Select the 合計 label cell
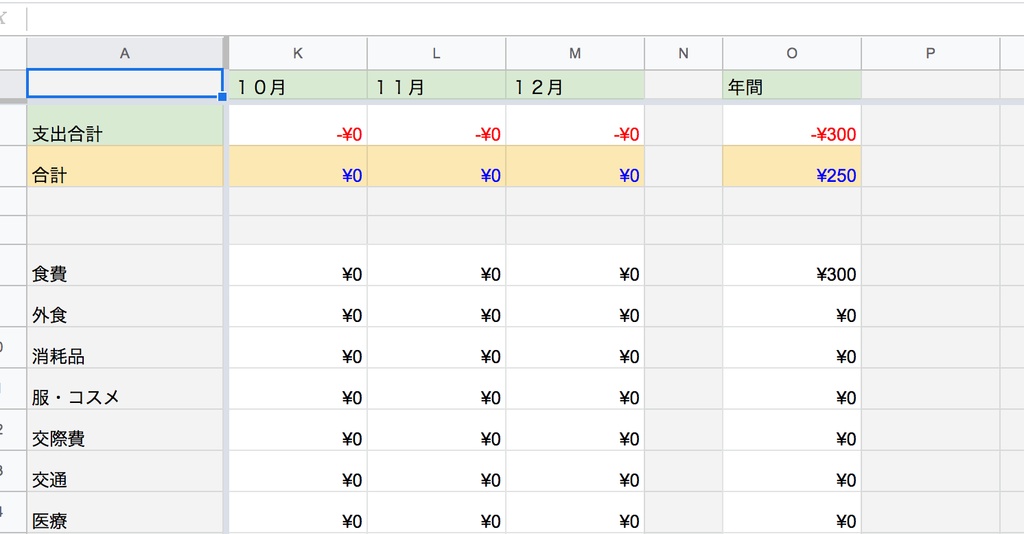The width and height of the screenshot is (1024, 534). [125, 166]
